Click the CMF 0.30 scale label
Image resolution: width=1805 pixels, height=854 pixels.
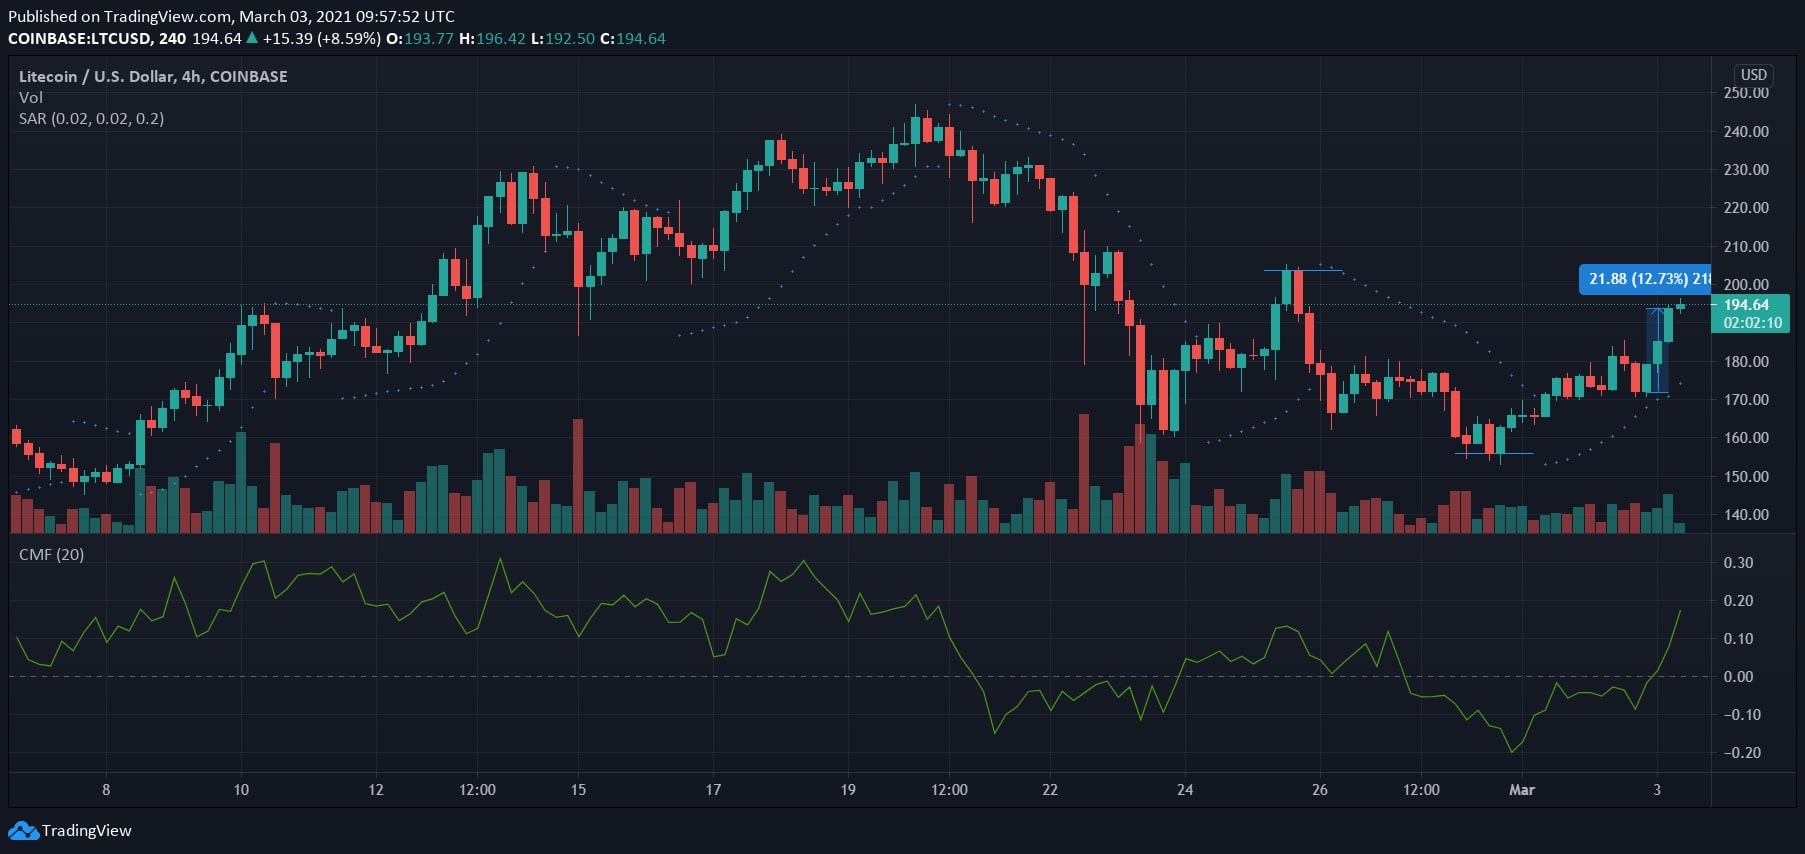tap(1738, 562)
